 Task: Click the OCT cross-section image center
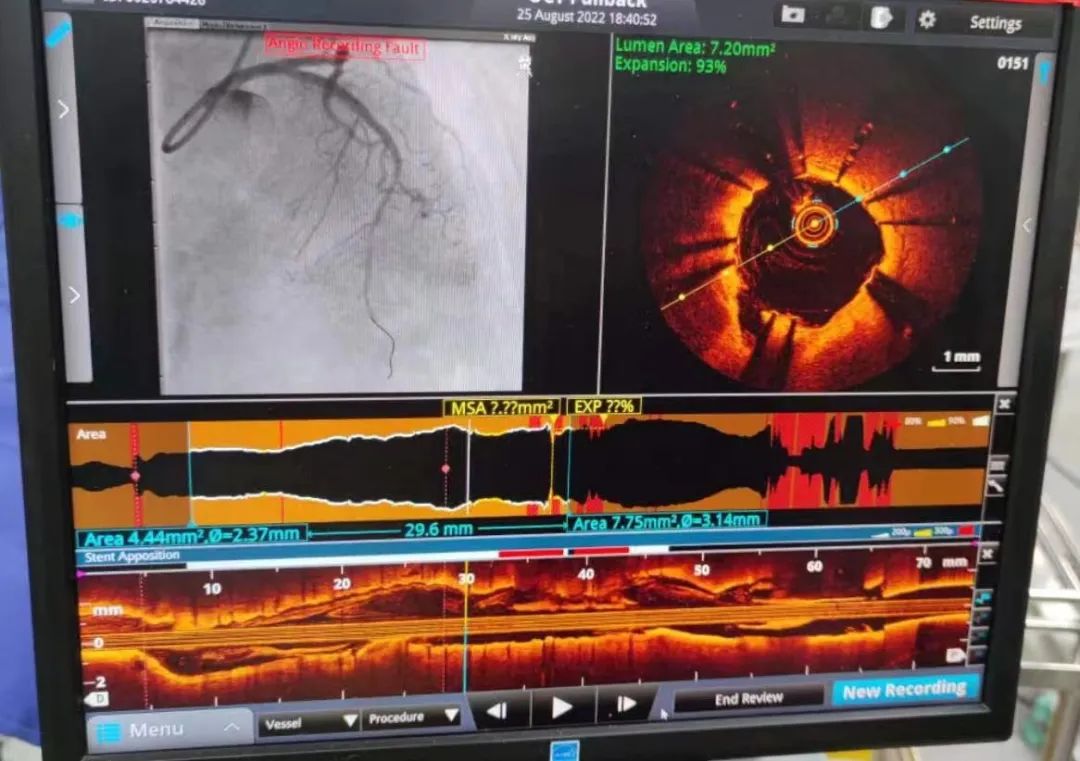(x=813, y=224)
